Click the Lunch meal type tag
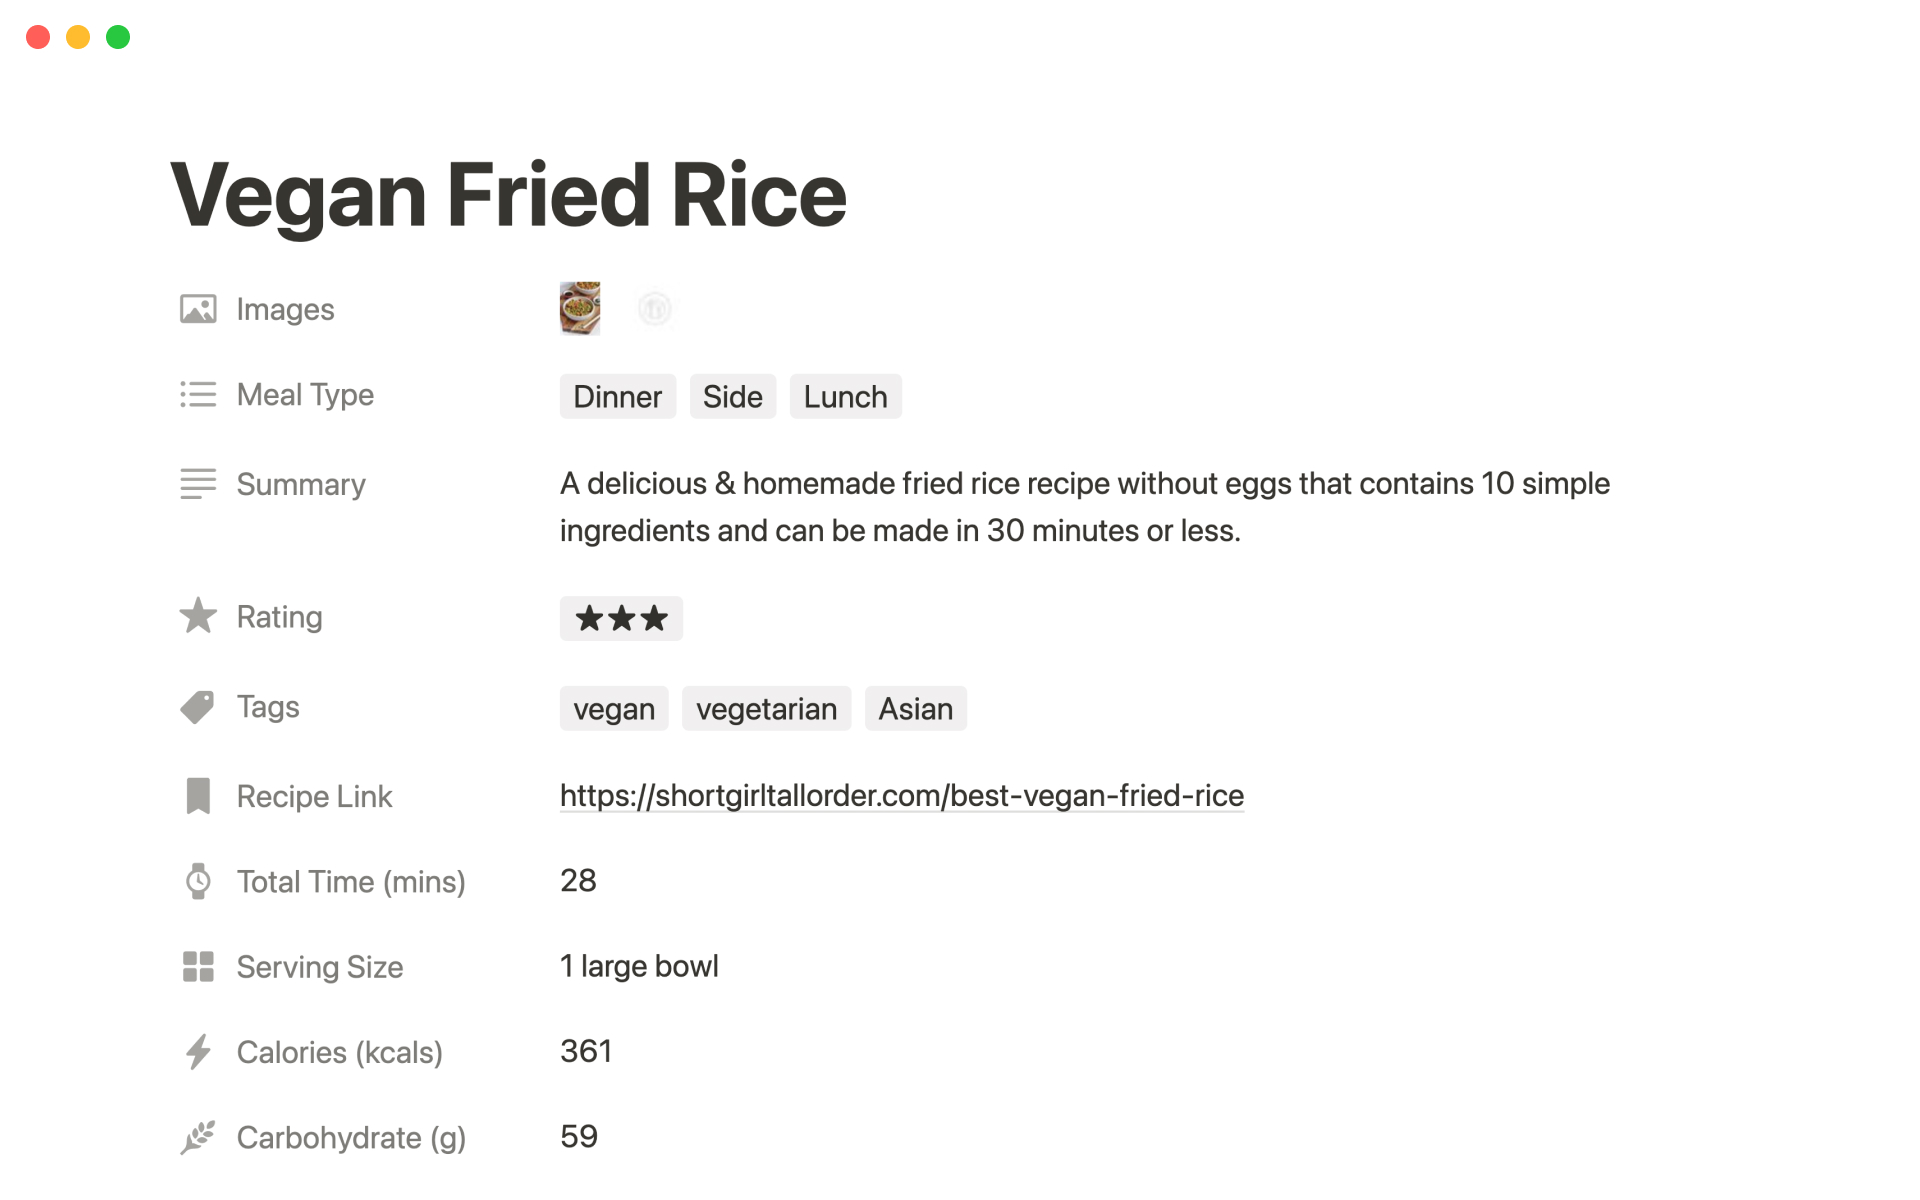The image size is (1920, 1200). (x=845, y=397)
